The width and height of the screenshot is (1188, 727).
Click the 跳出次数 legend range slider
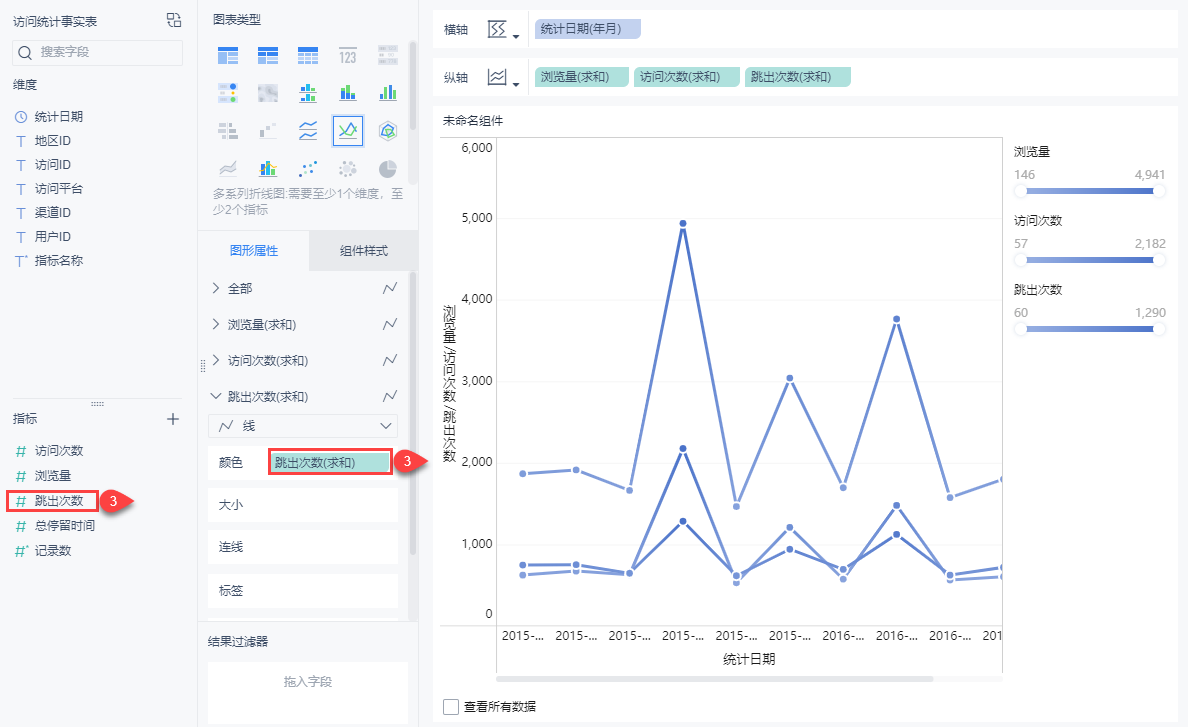click(x=1090, y=329)
